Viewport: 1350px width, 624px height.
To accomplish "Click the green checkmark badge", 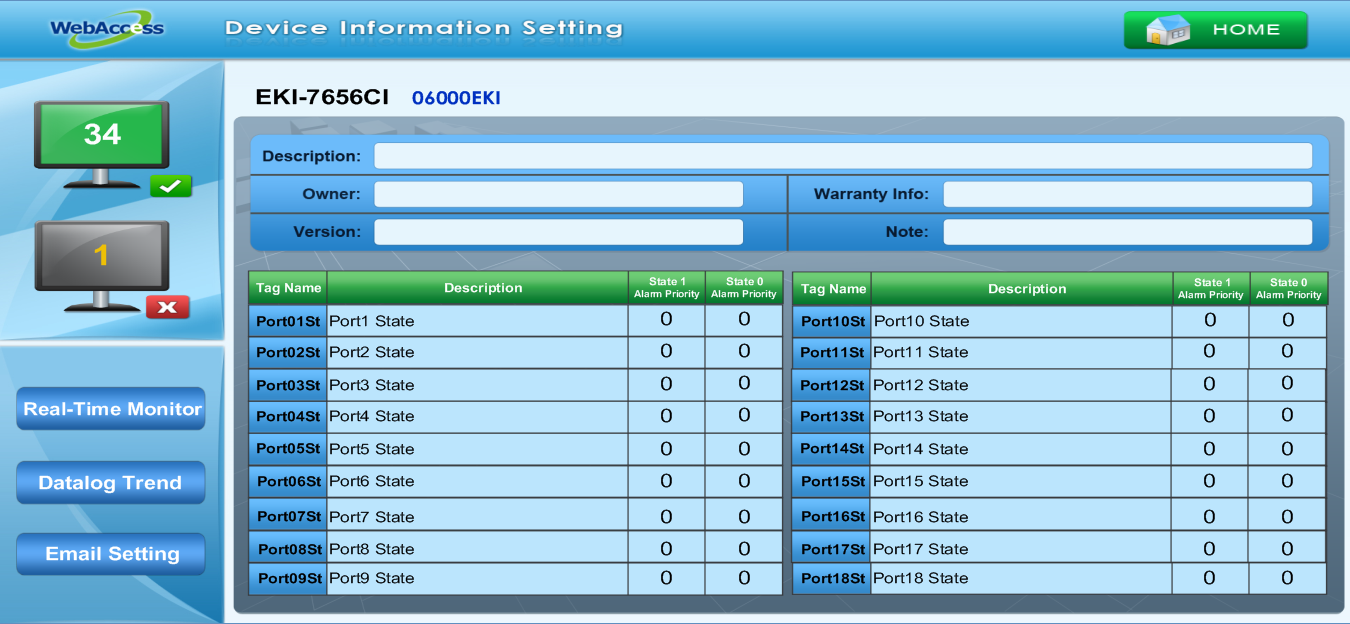I will point(170,186).
